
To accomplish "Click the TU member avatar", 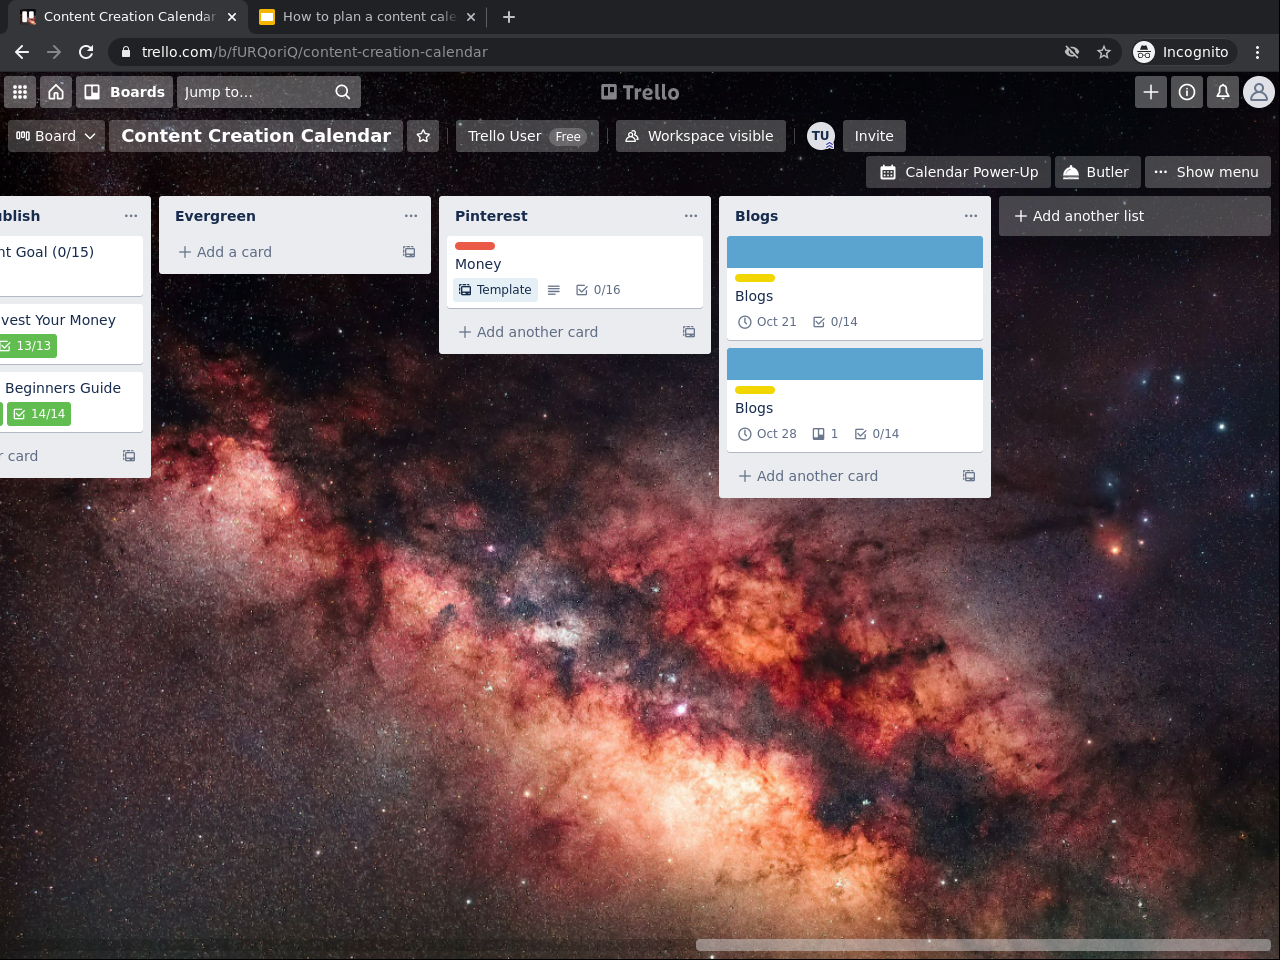I will click(x=821, y=136).
